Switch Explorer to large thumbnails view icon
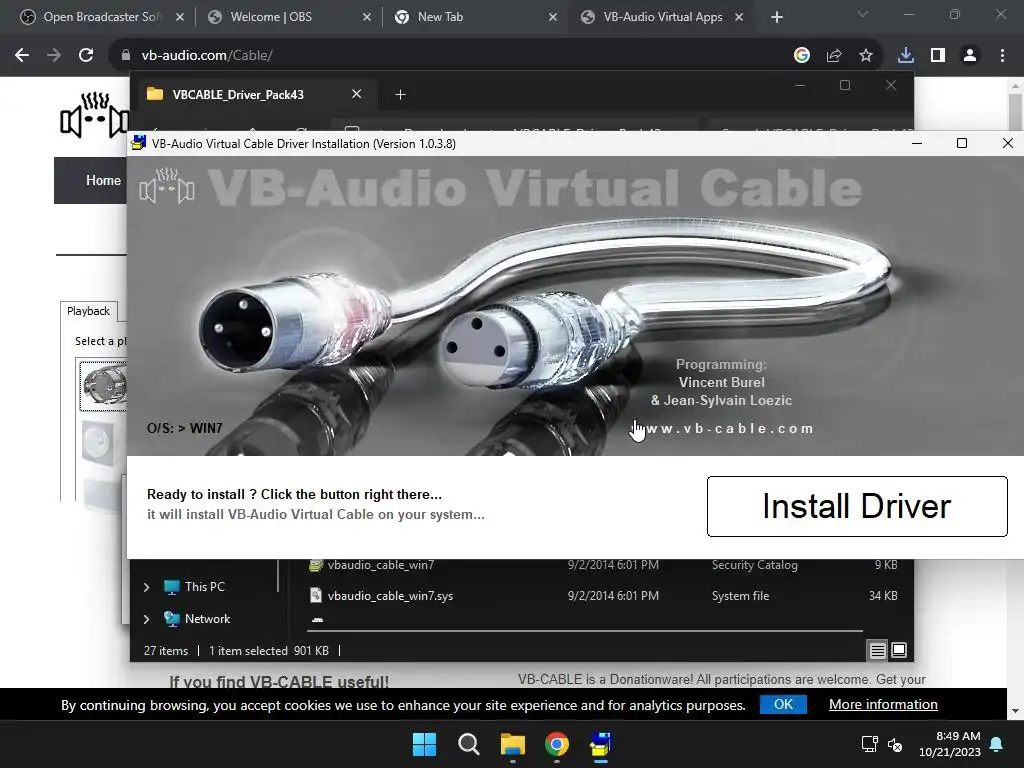The image size is (1024, 768). (899, 650)
